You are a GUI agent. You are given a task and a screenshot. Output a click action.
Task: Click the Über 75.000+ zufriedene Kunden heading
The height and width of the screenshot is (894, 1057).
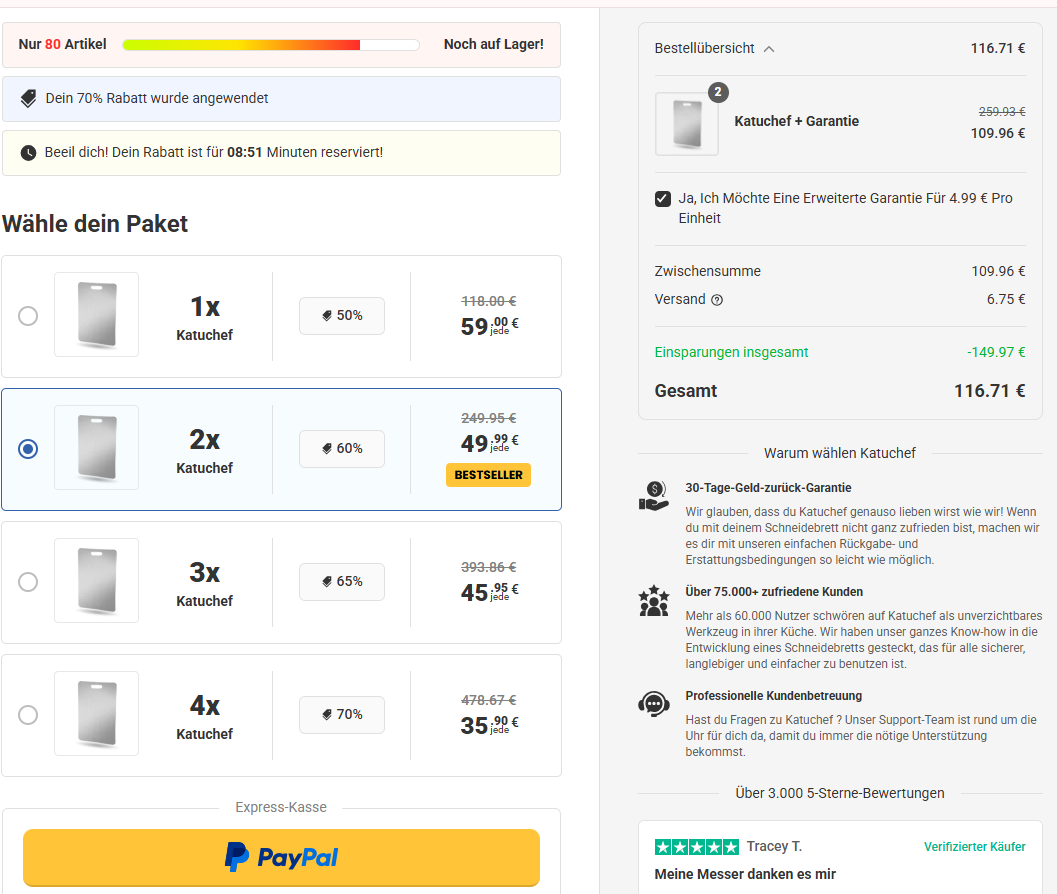[774, 592]
